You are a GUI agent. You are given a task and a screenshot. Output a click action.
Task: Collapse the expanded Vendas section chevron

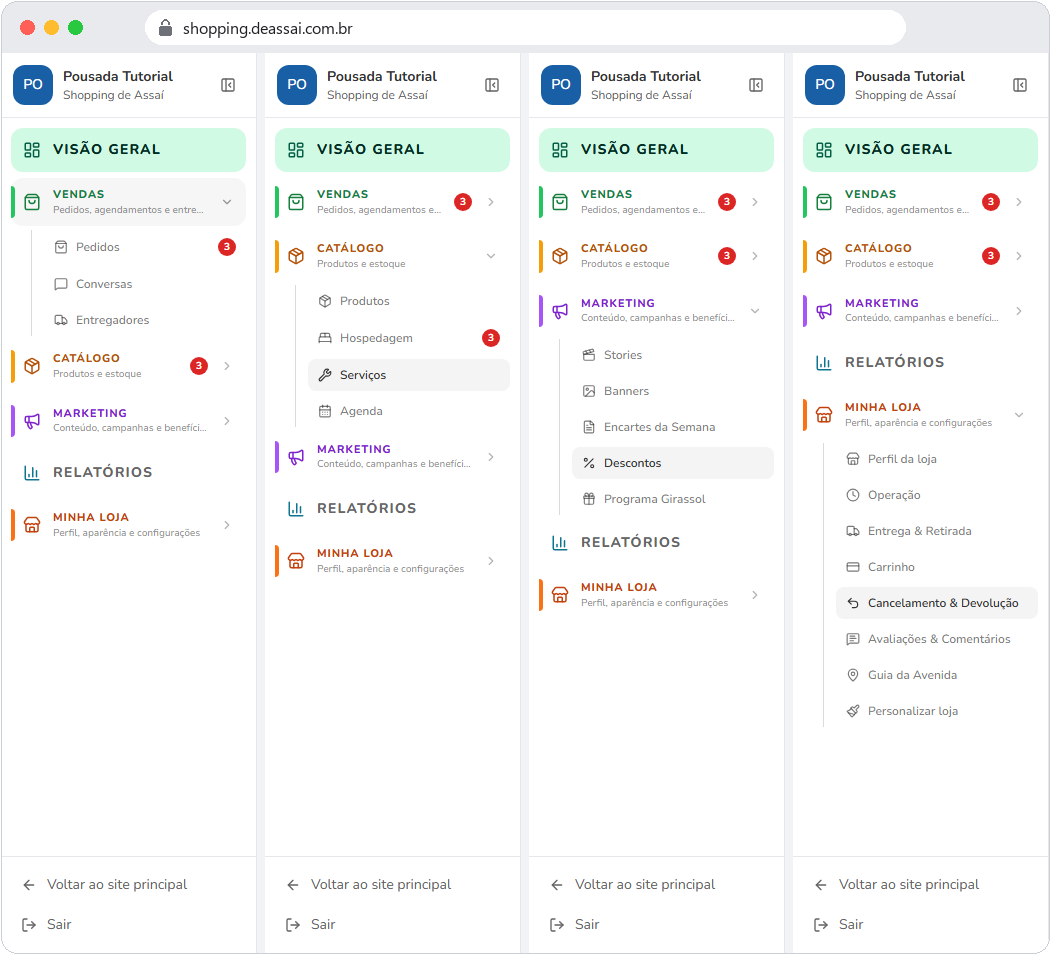click(227, 202)
